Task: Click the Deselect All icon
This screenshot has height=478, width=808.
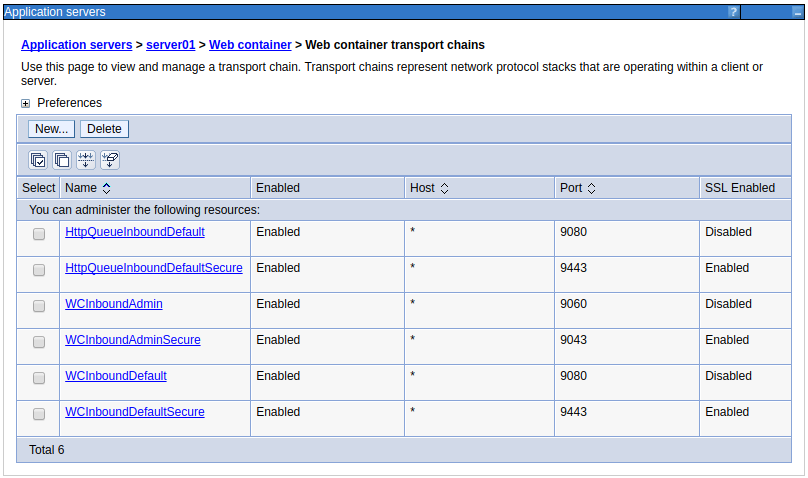Action: point(62,160)
